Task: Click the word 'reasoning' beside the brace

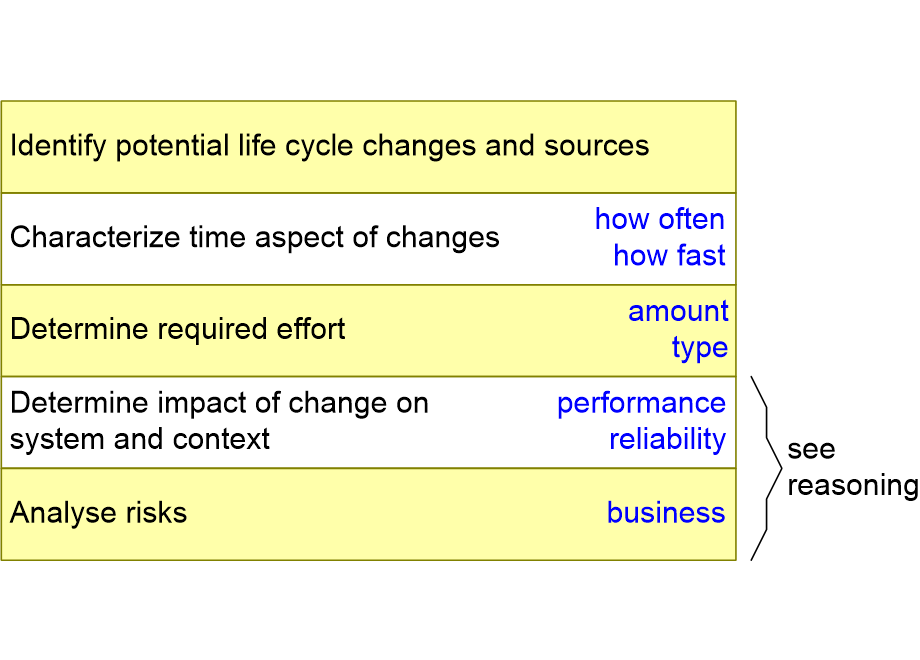Action: [853, 486]
